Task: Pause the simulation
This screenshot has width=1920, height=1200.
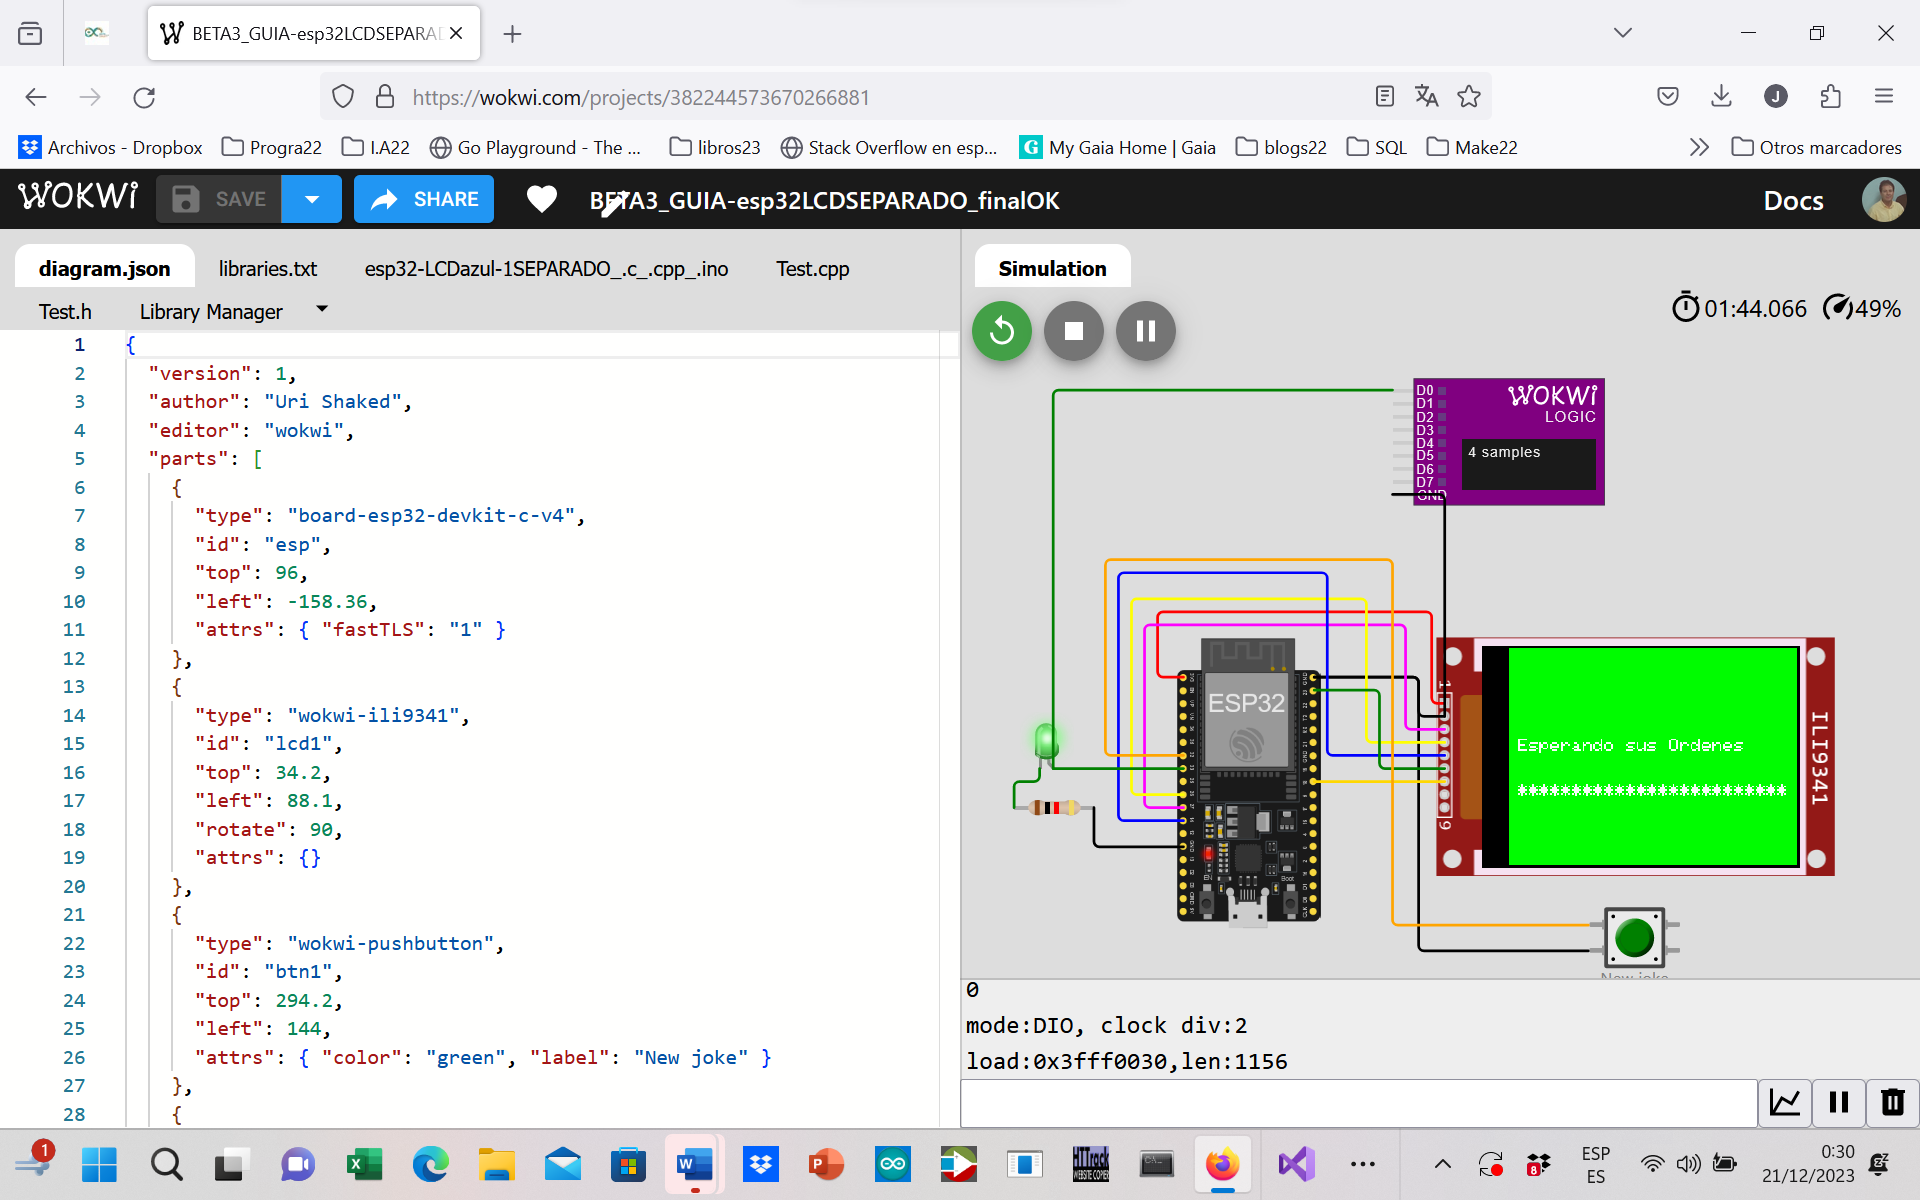Action: [1145, 331]
